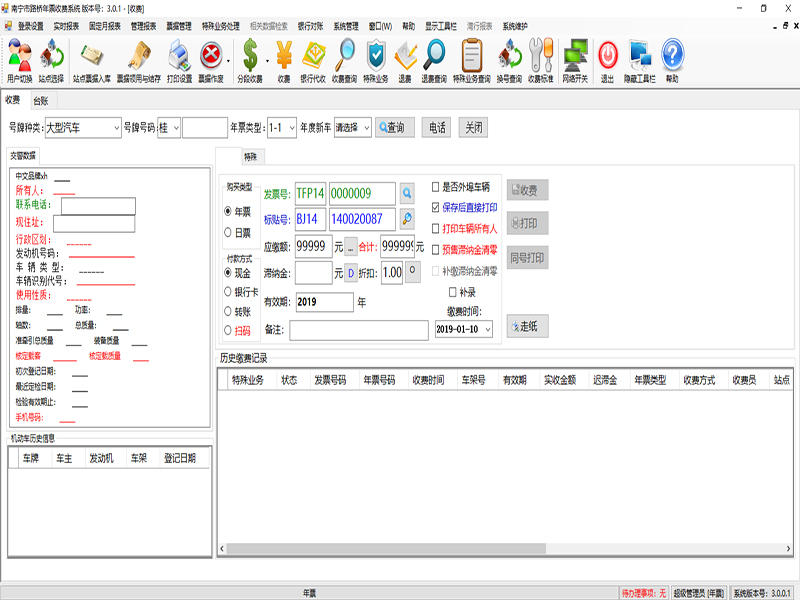Click the D button next to 滞纳金

click(351, 273)
